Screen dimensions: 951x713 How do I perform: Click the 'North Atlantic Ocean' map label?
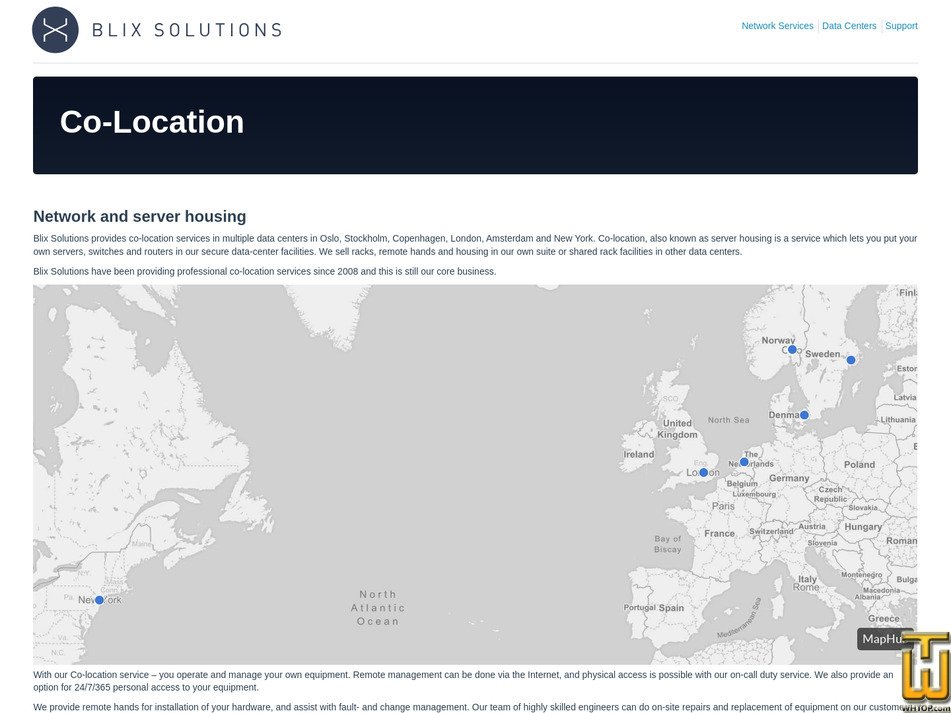(377, 608)
